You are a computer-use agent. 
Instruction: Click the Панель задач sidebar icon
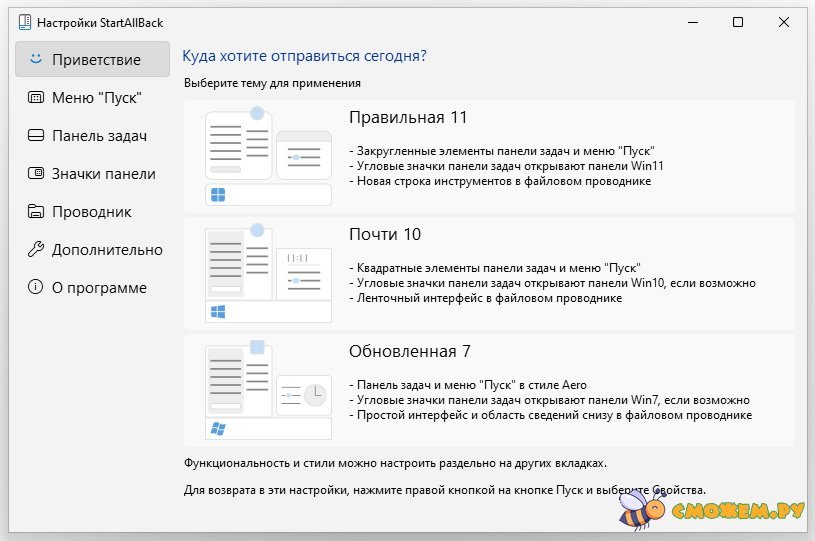click(x=36, y=135)
